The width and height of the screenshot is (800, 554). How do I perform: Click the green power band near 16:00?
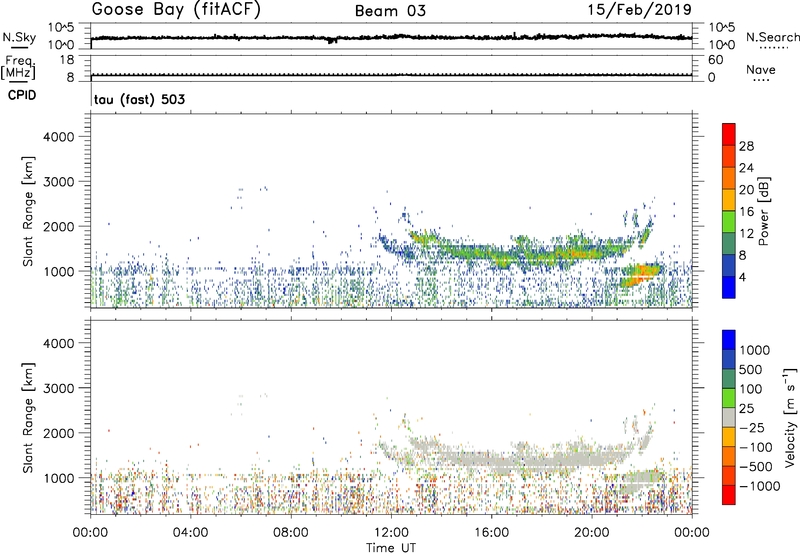point(492,254)
